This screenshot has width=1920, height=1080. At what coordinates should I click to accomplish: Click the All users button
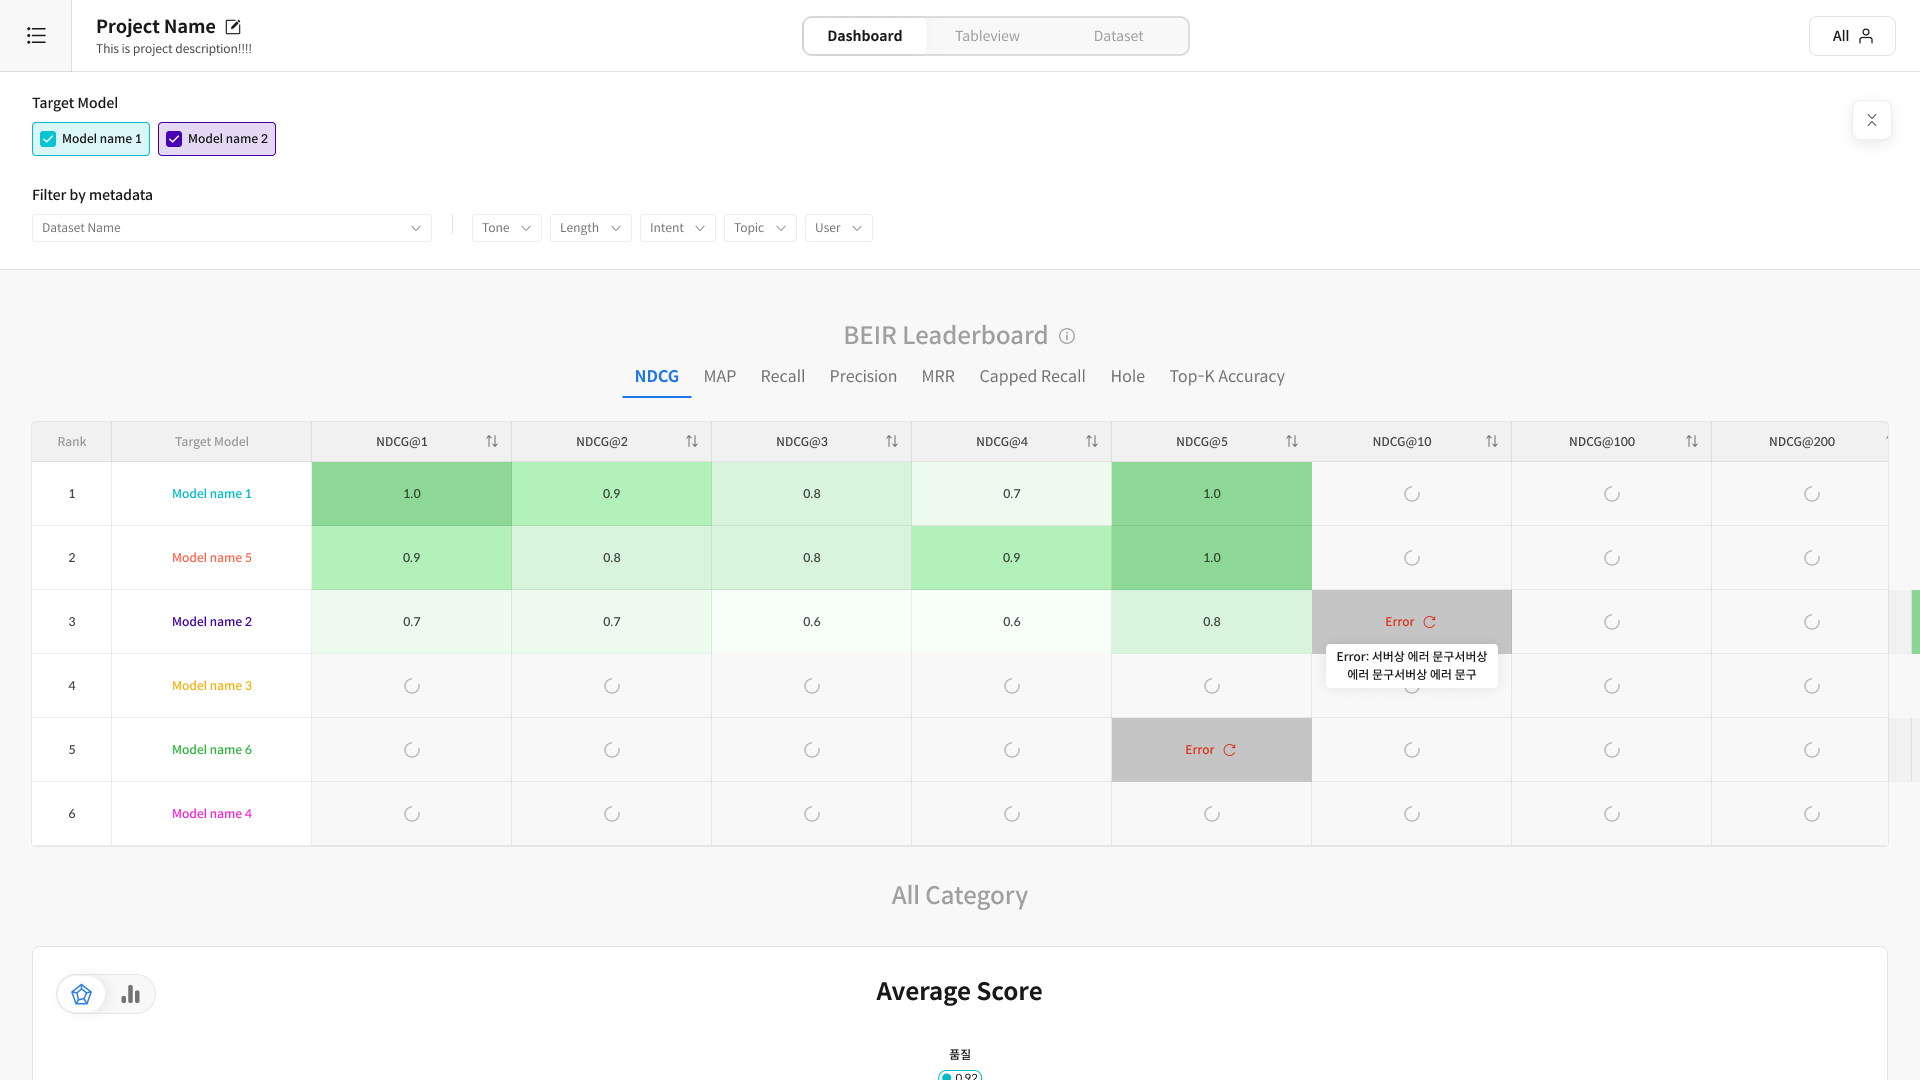(1851, 36)
